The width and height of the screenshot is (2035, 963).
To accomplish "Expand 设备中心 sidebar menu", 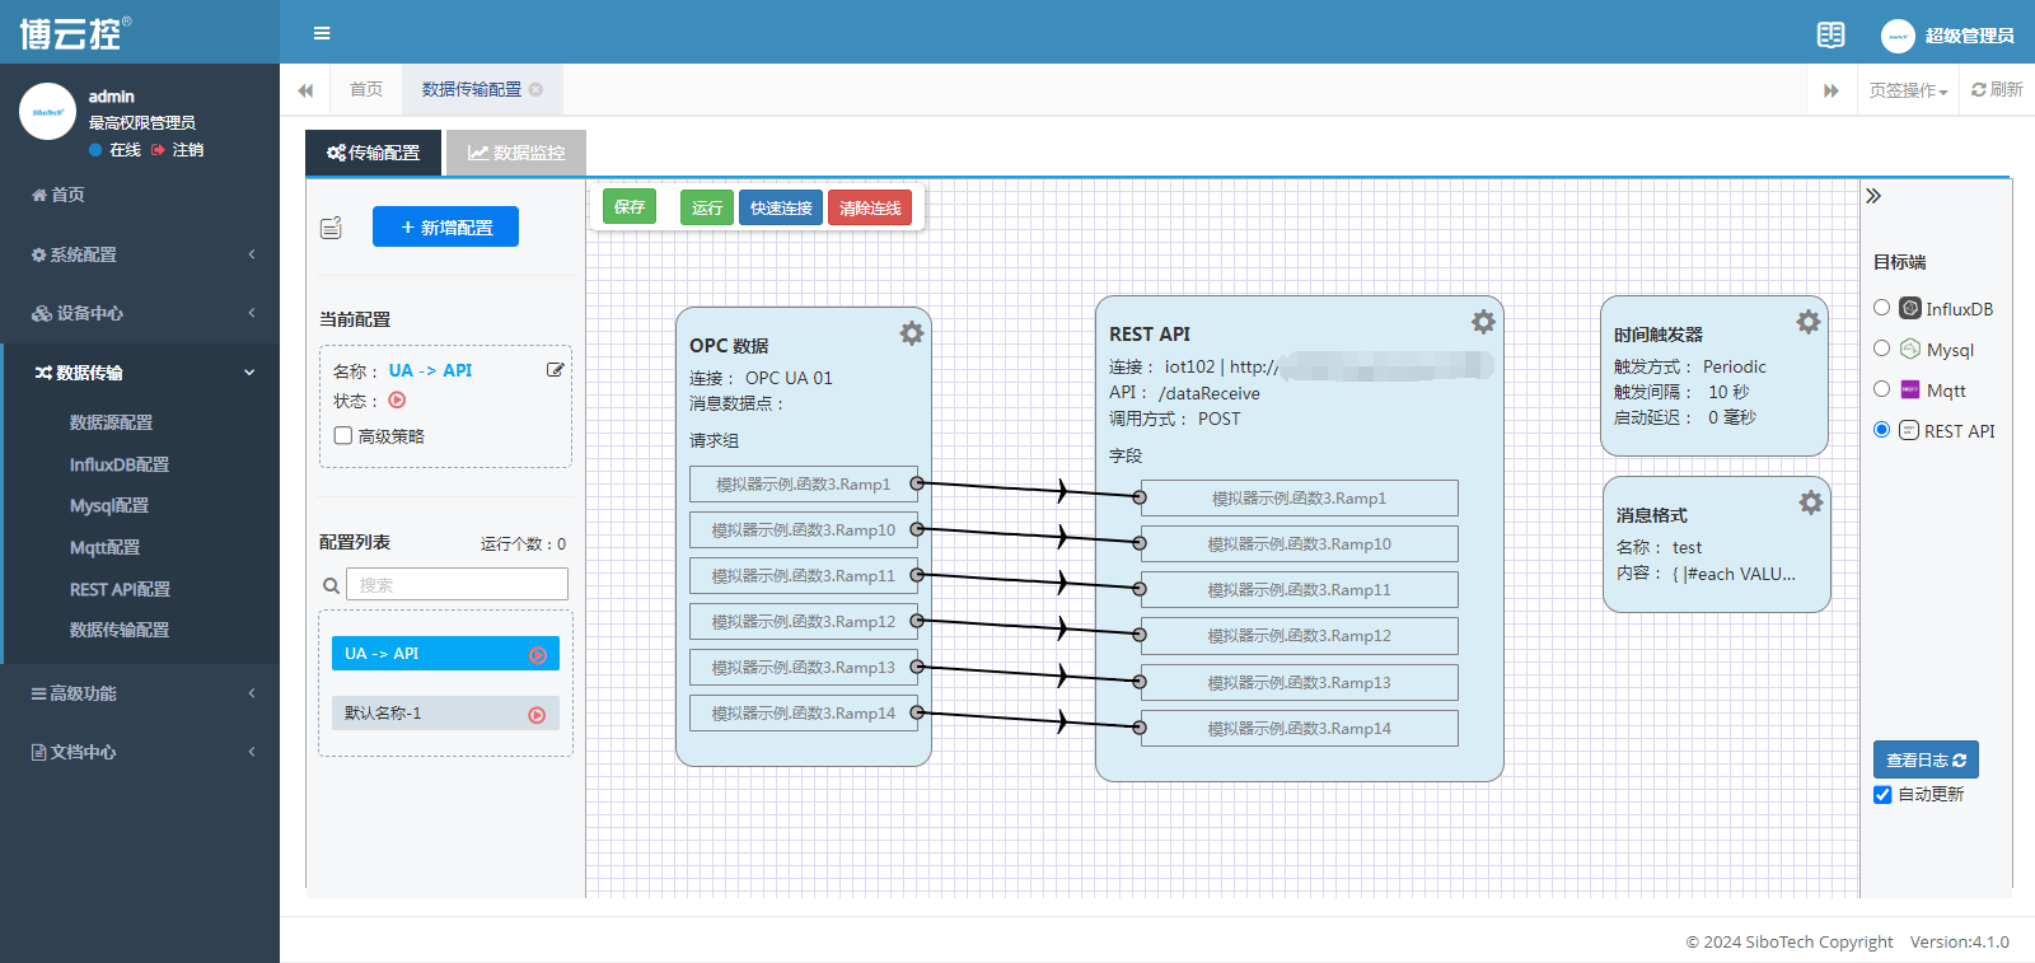I will (140, 313).
